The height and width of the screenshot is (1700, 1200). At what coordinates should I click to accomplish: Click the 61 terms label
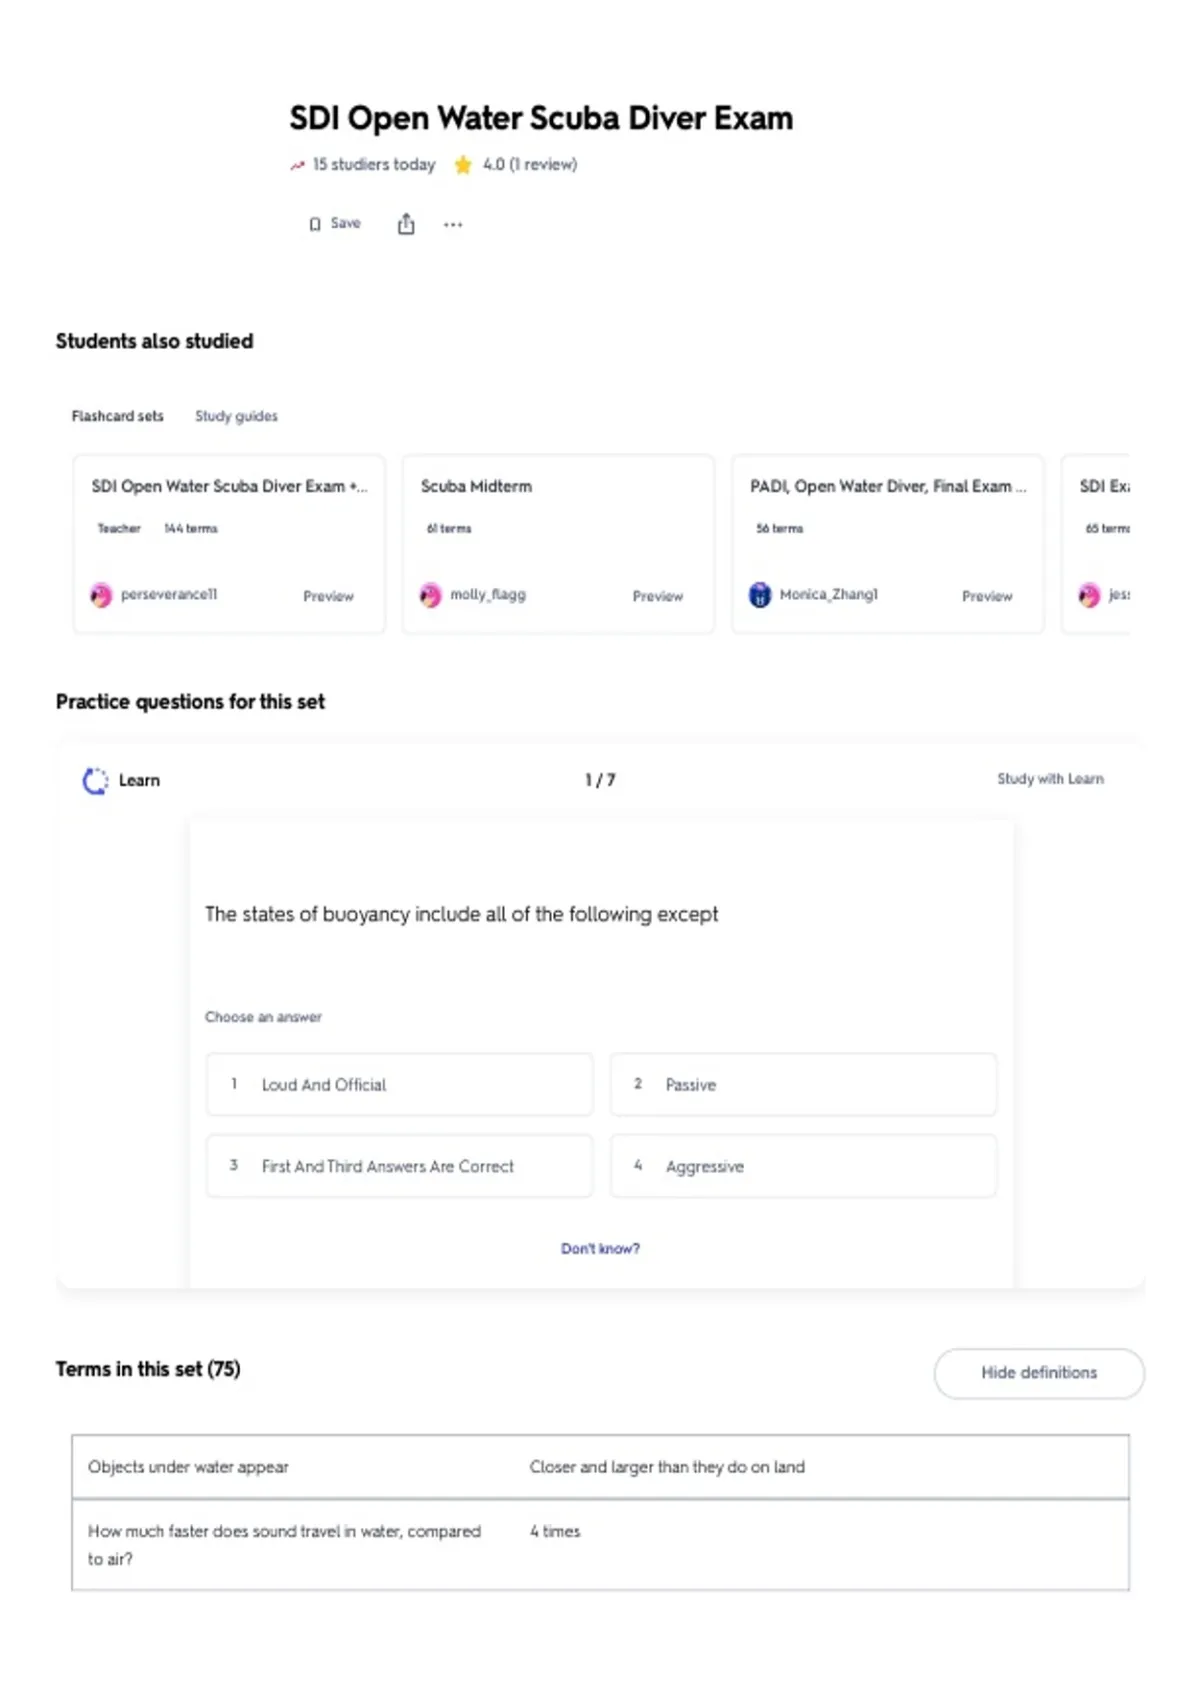[x=449, y=528]
